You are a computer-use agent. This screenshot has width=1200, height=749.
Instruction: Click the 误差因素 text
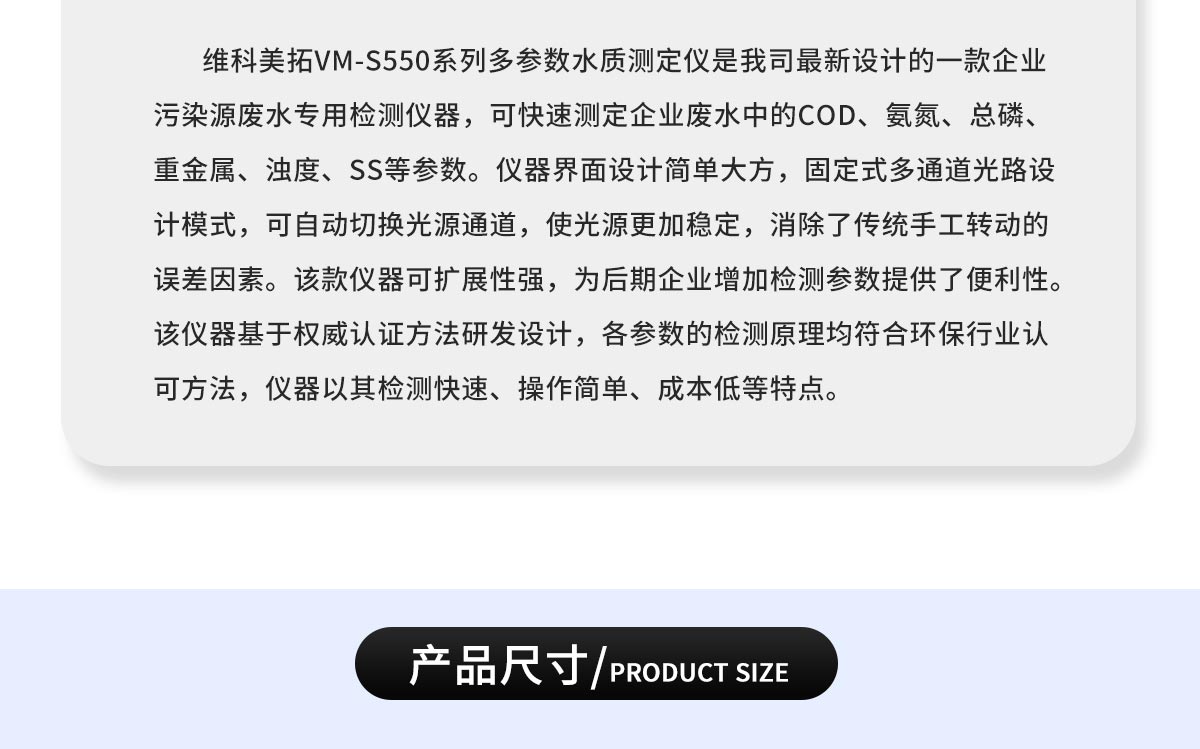(x=209, y=279)
